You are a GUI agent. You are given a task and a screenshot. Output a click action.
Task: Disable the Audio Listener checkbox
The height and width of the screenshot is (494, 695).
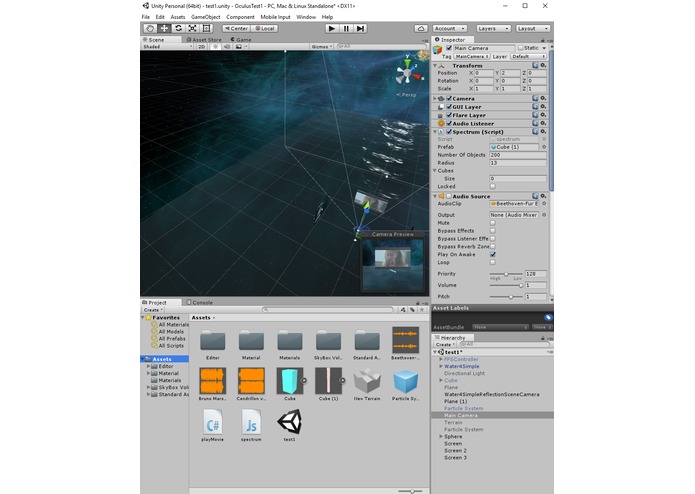coord(449,124)
